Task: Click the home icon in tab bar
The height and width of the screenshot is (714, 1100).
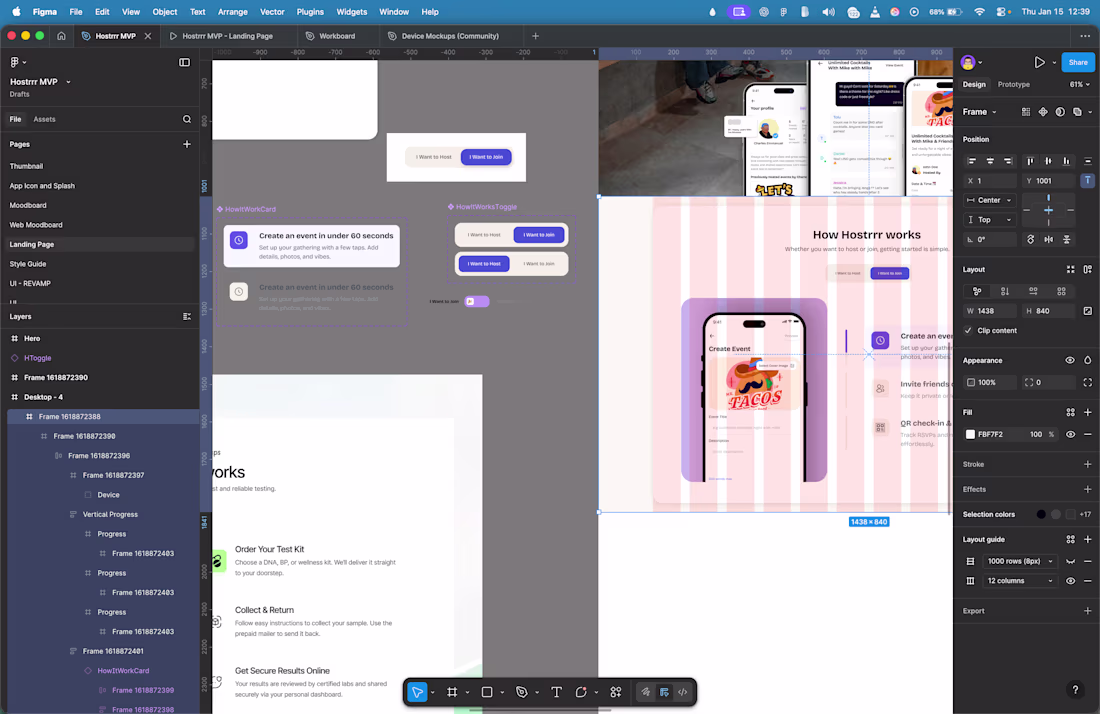Action: point(61,36)
